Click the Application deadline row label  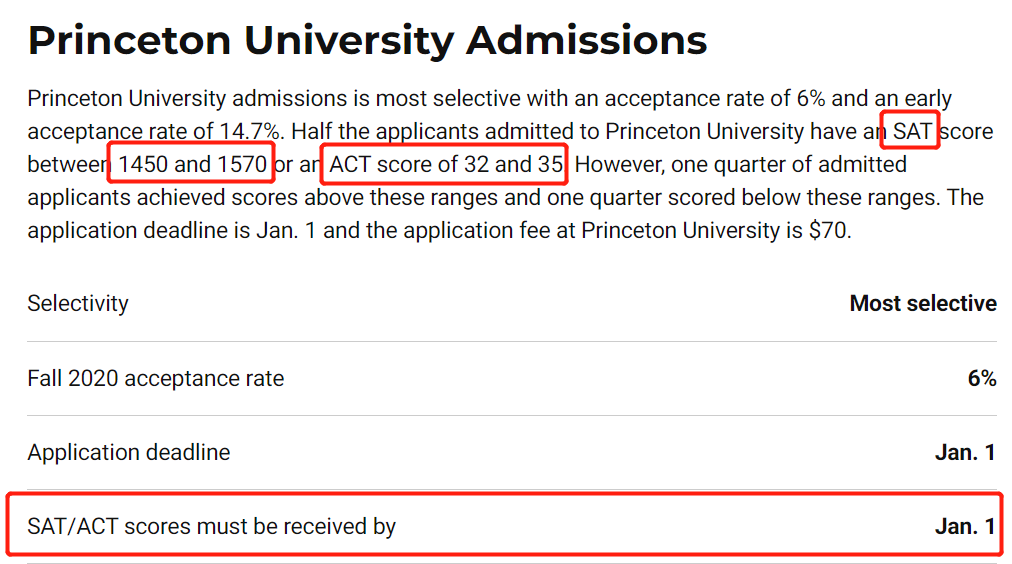(x=128, y=452)
